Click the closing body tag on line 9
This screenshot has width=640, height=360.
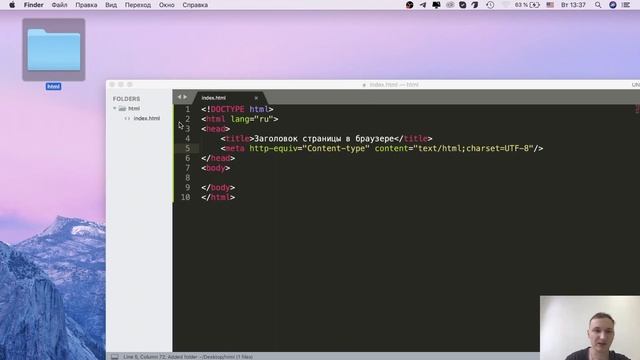(218, 187)
